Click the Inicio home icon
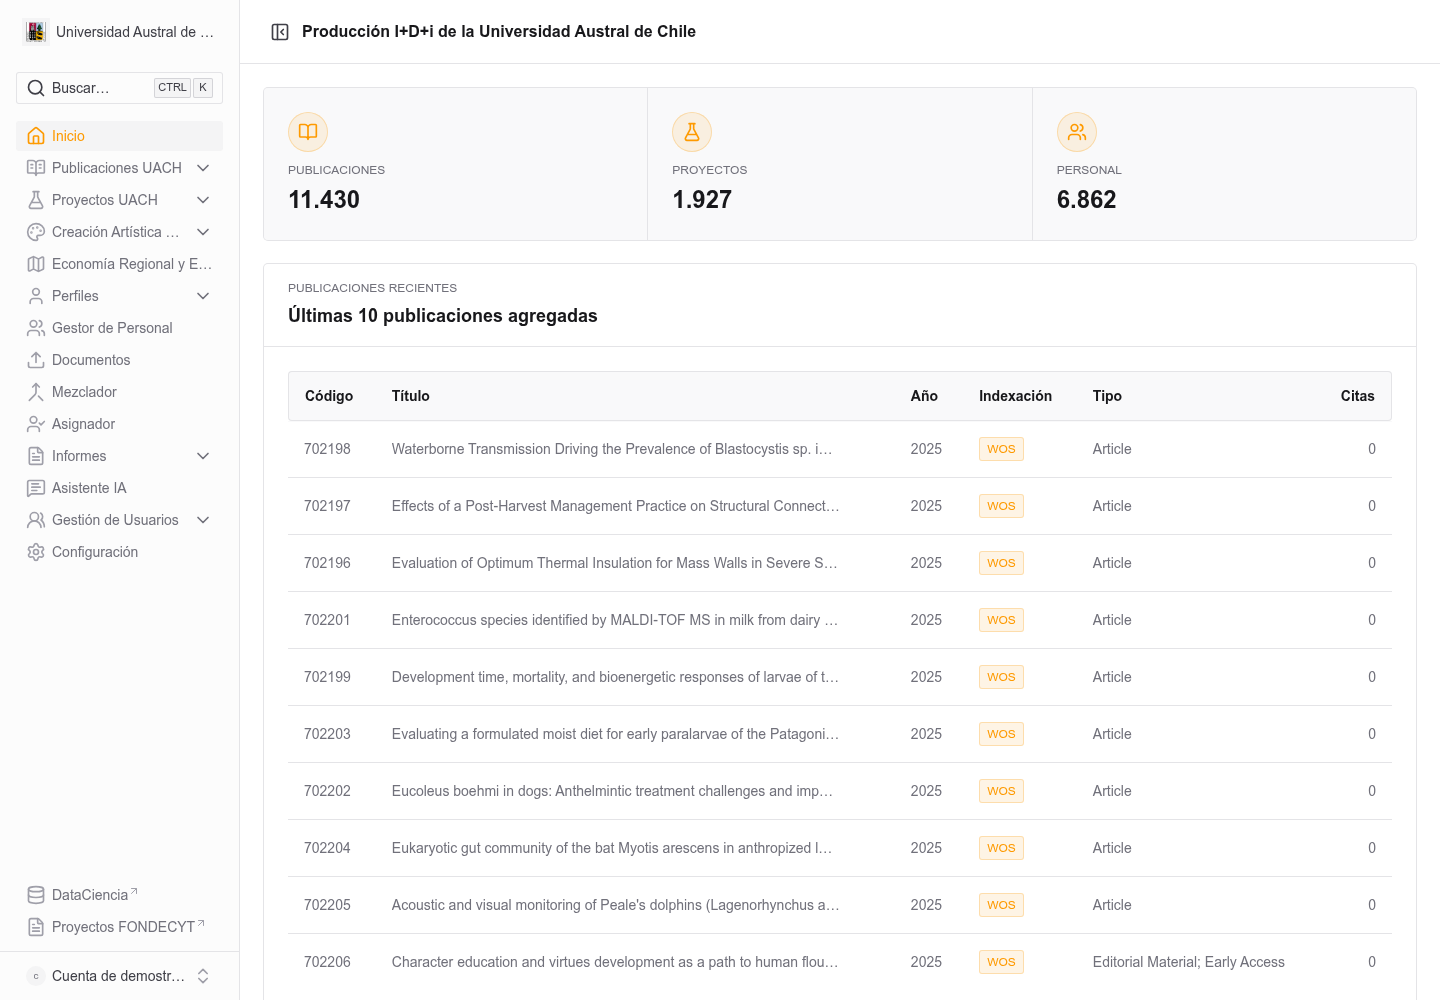Viewport: 1440px width, 1000px height. click(36, 136)
